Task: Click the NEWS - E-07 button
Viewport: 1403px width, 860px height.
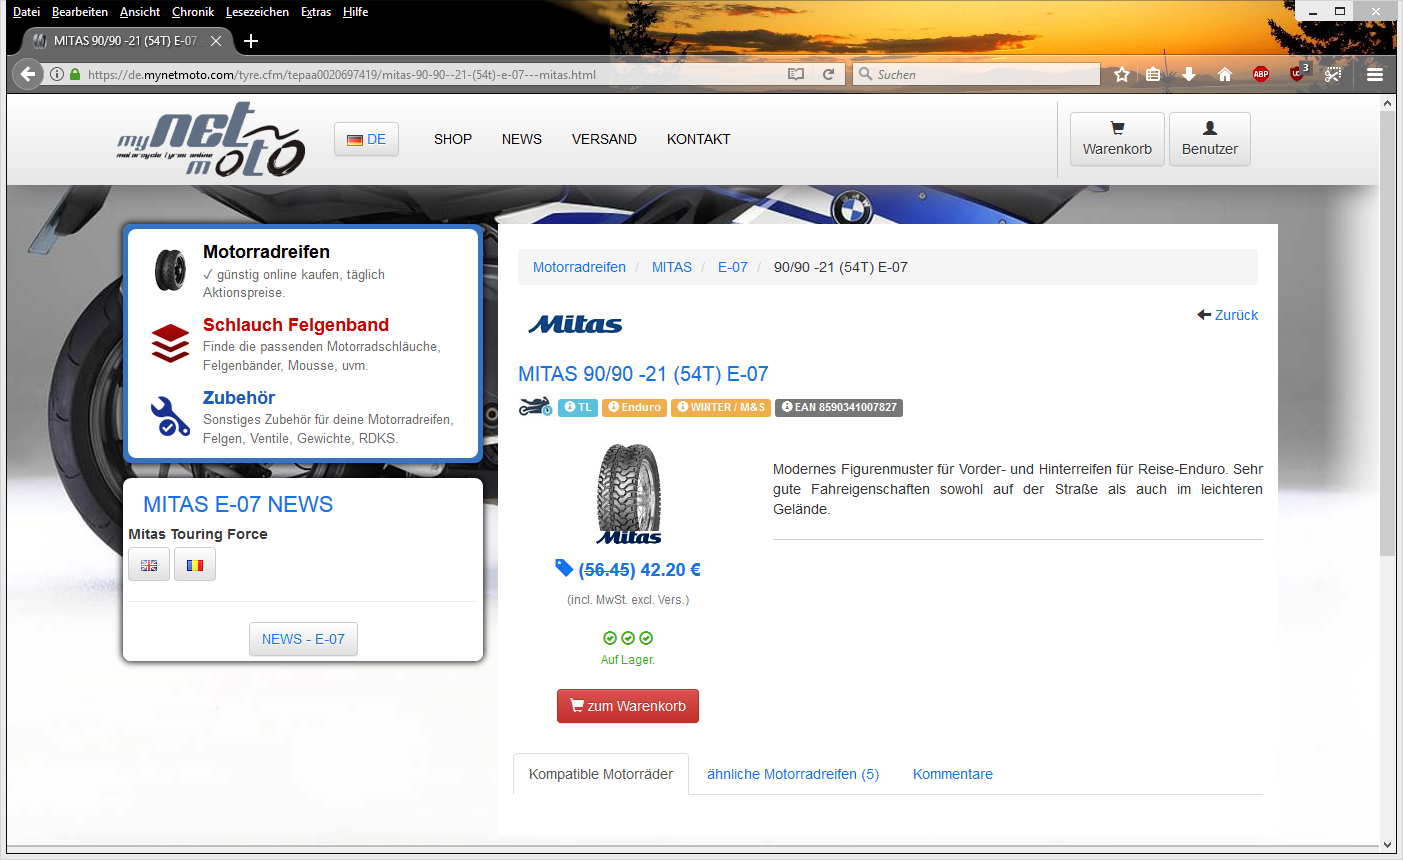Action: 303,639
